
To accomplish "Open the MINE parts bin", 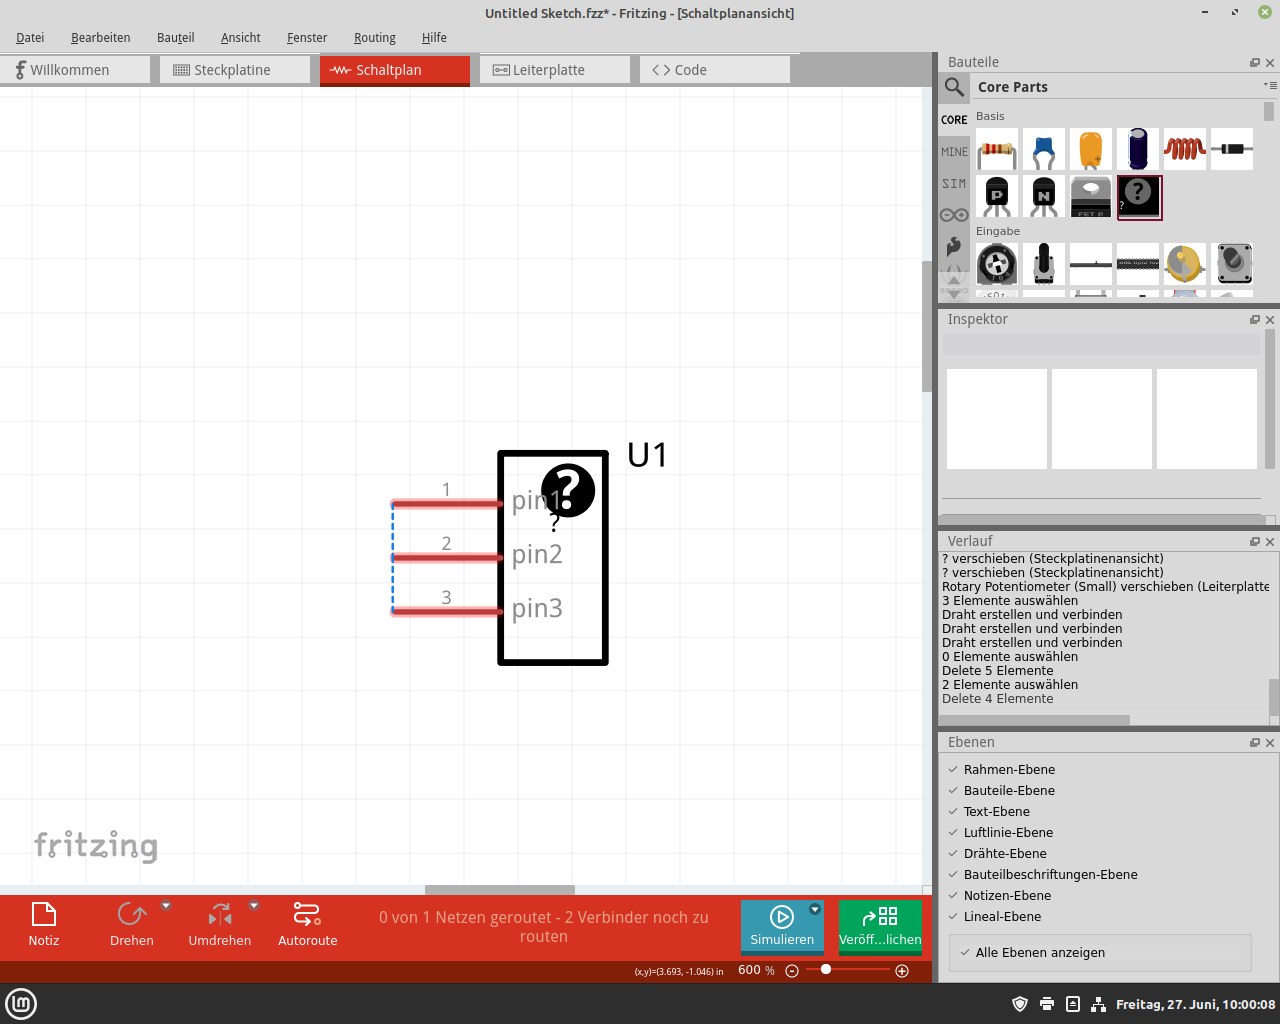I will (x=954, y=152).
